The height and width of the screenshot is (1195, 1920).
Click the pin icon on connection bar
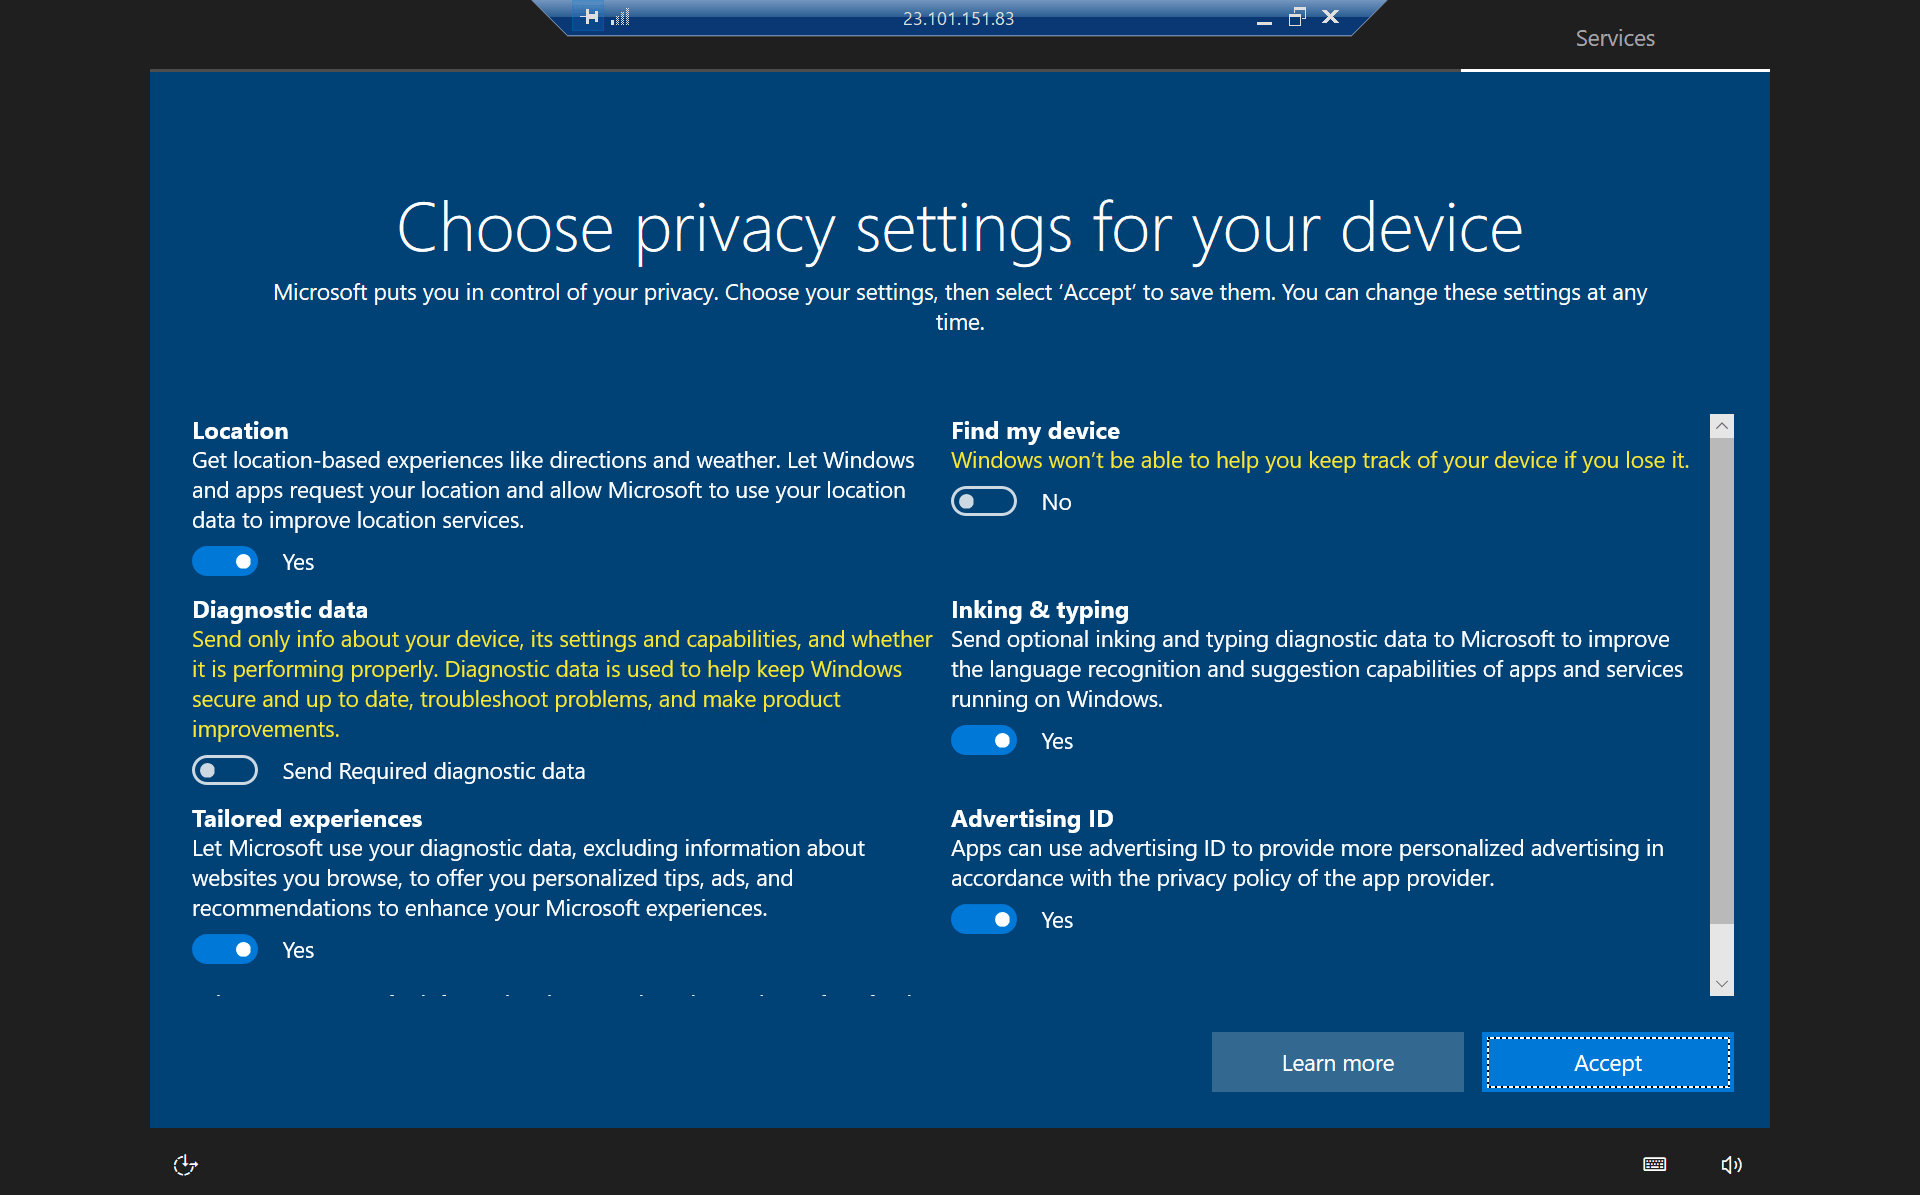[x=590, y=16]
